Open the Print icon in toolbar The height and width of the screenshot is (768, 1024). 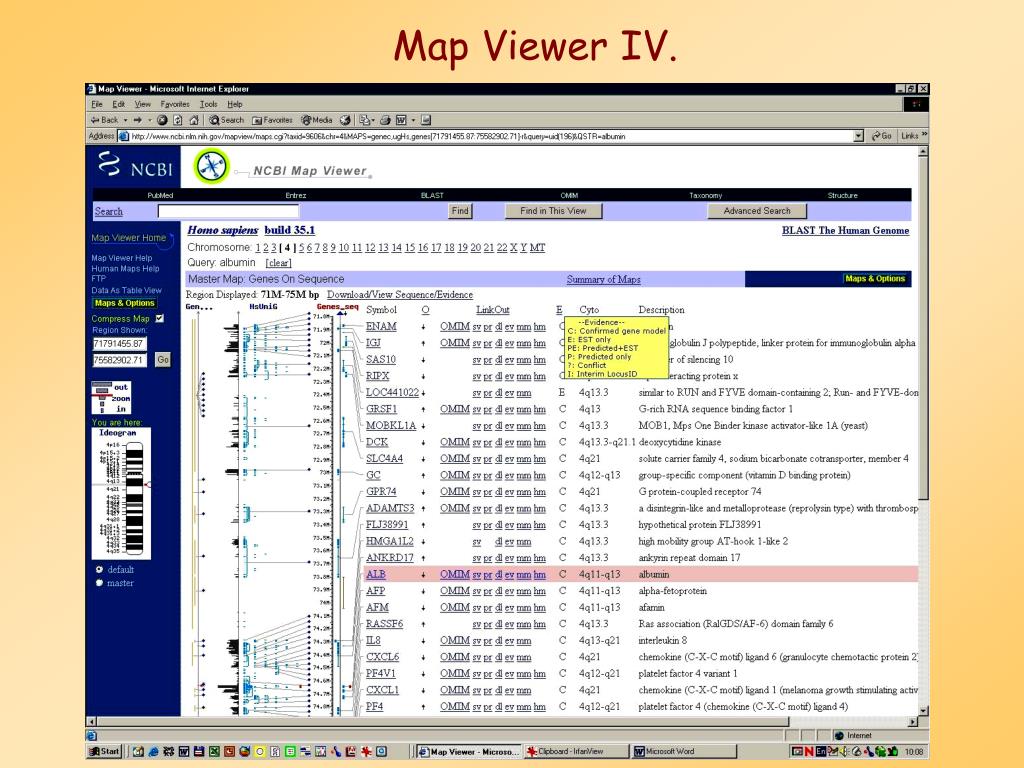(x=385, y=120)
